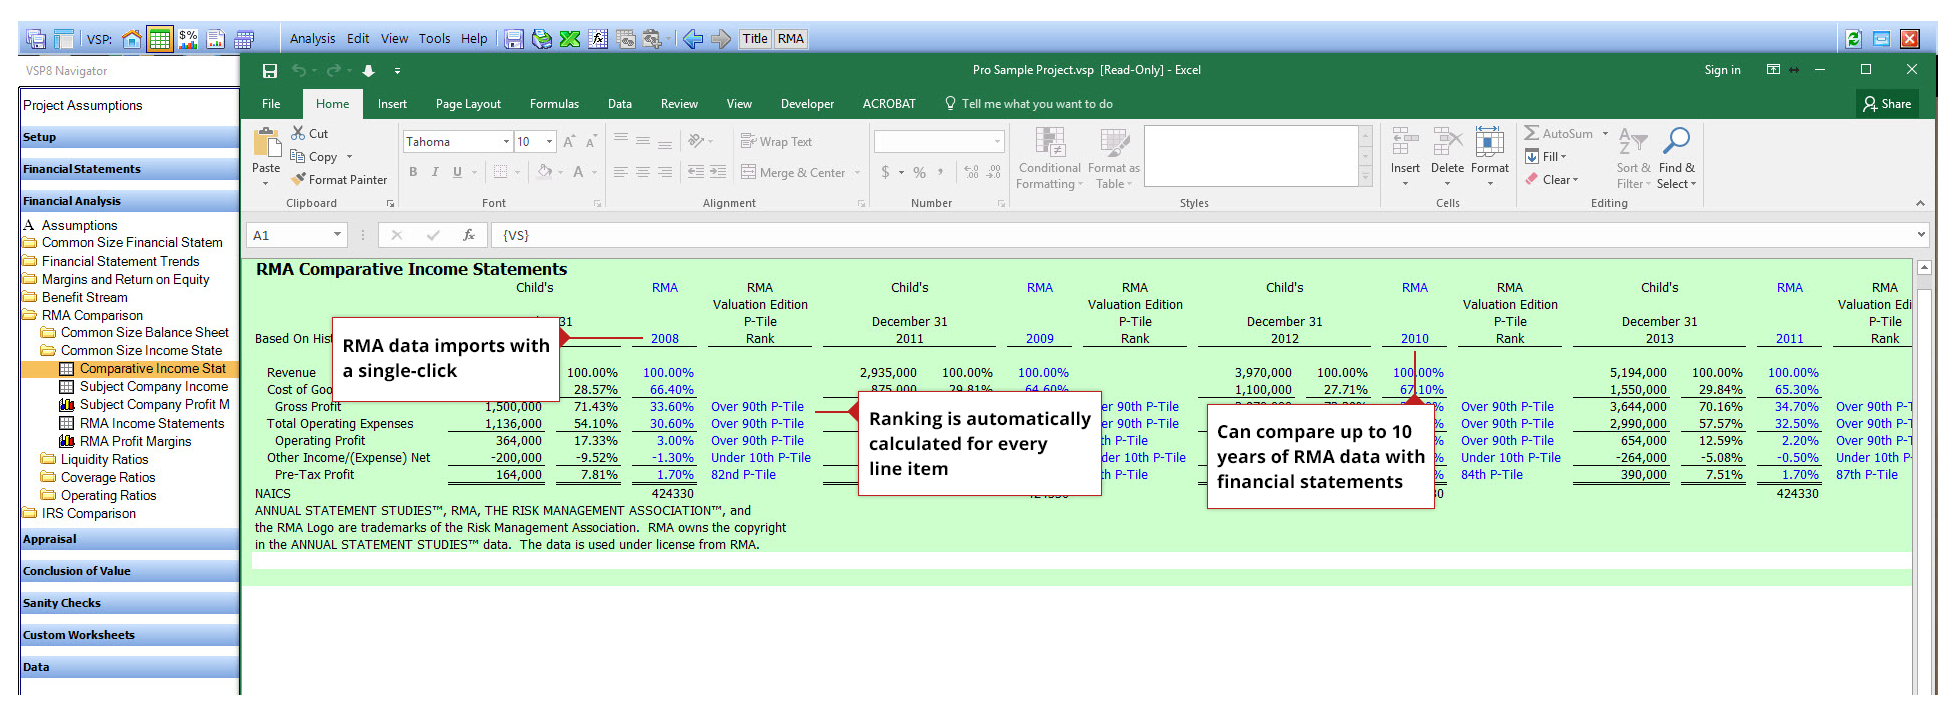Click the Increase Font Size icon

pos(569,142)
